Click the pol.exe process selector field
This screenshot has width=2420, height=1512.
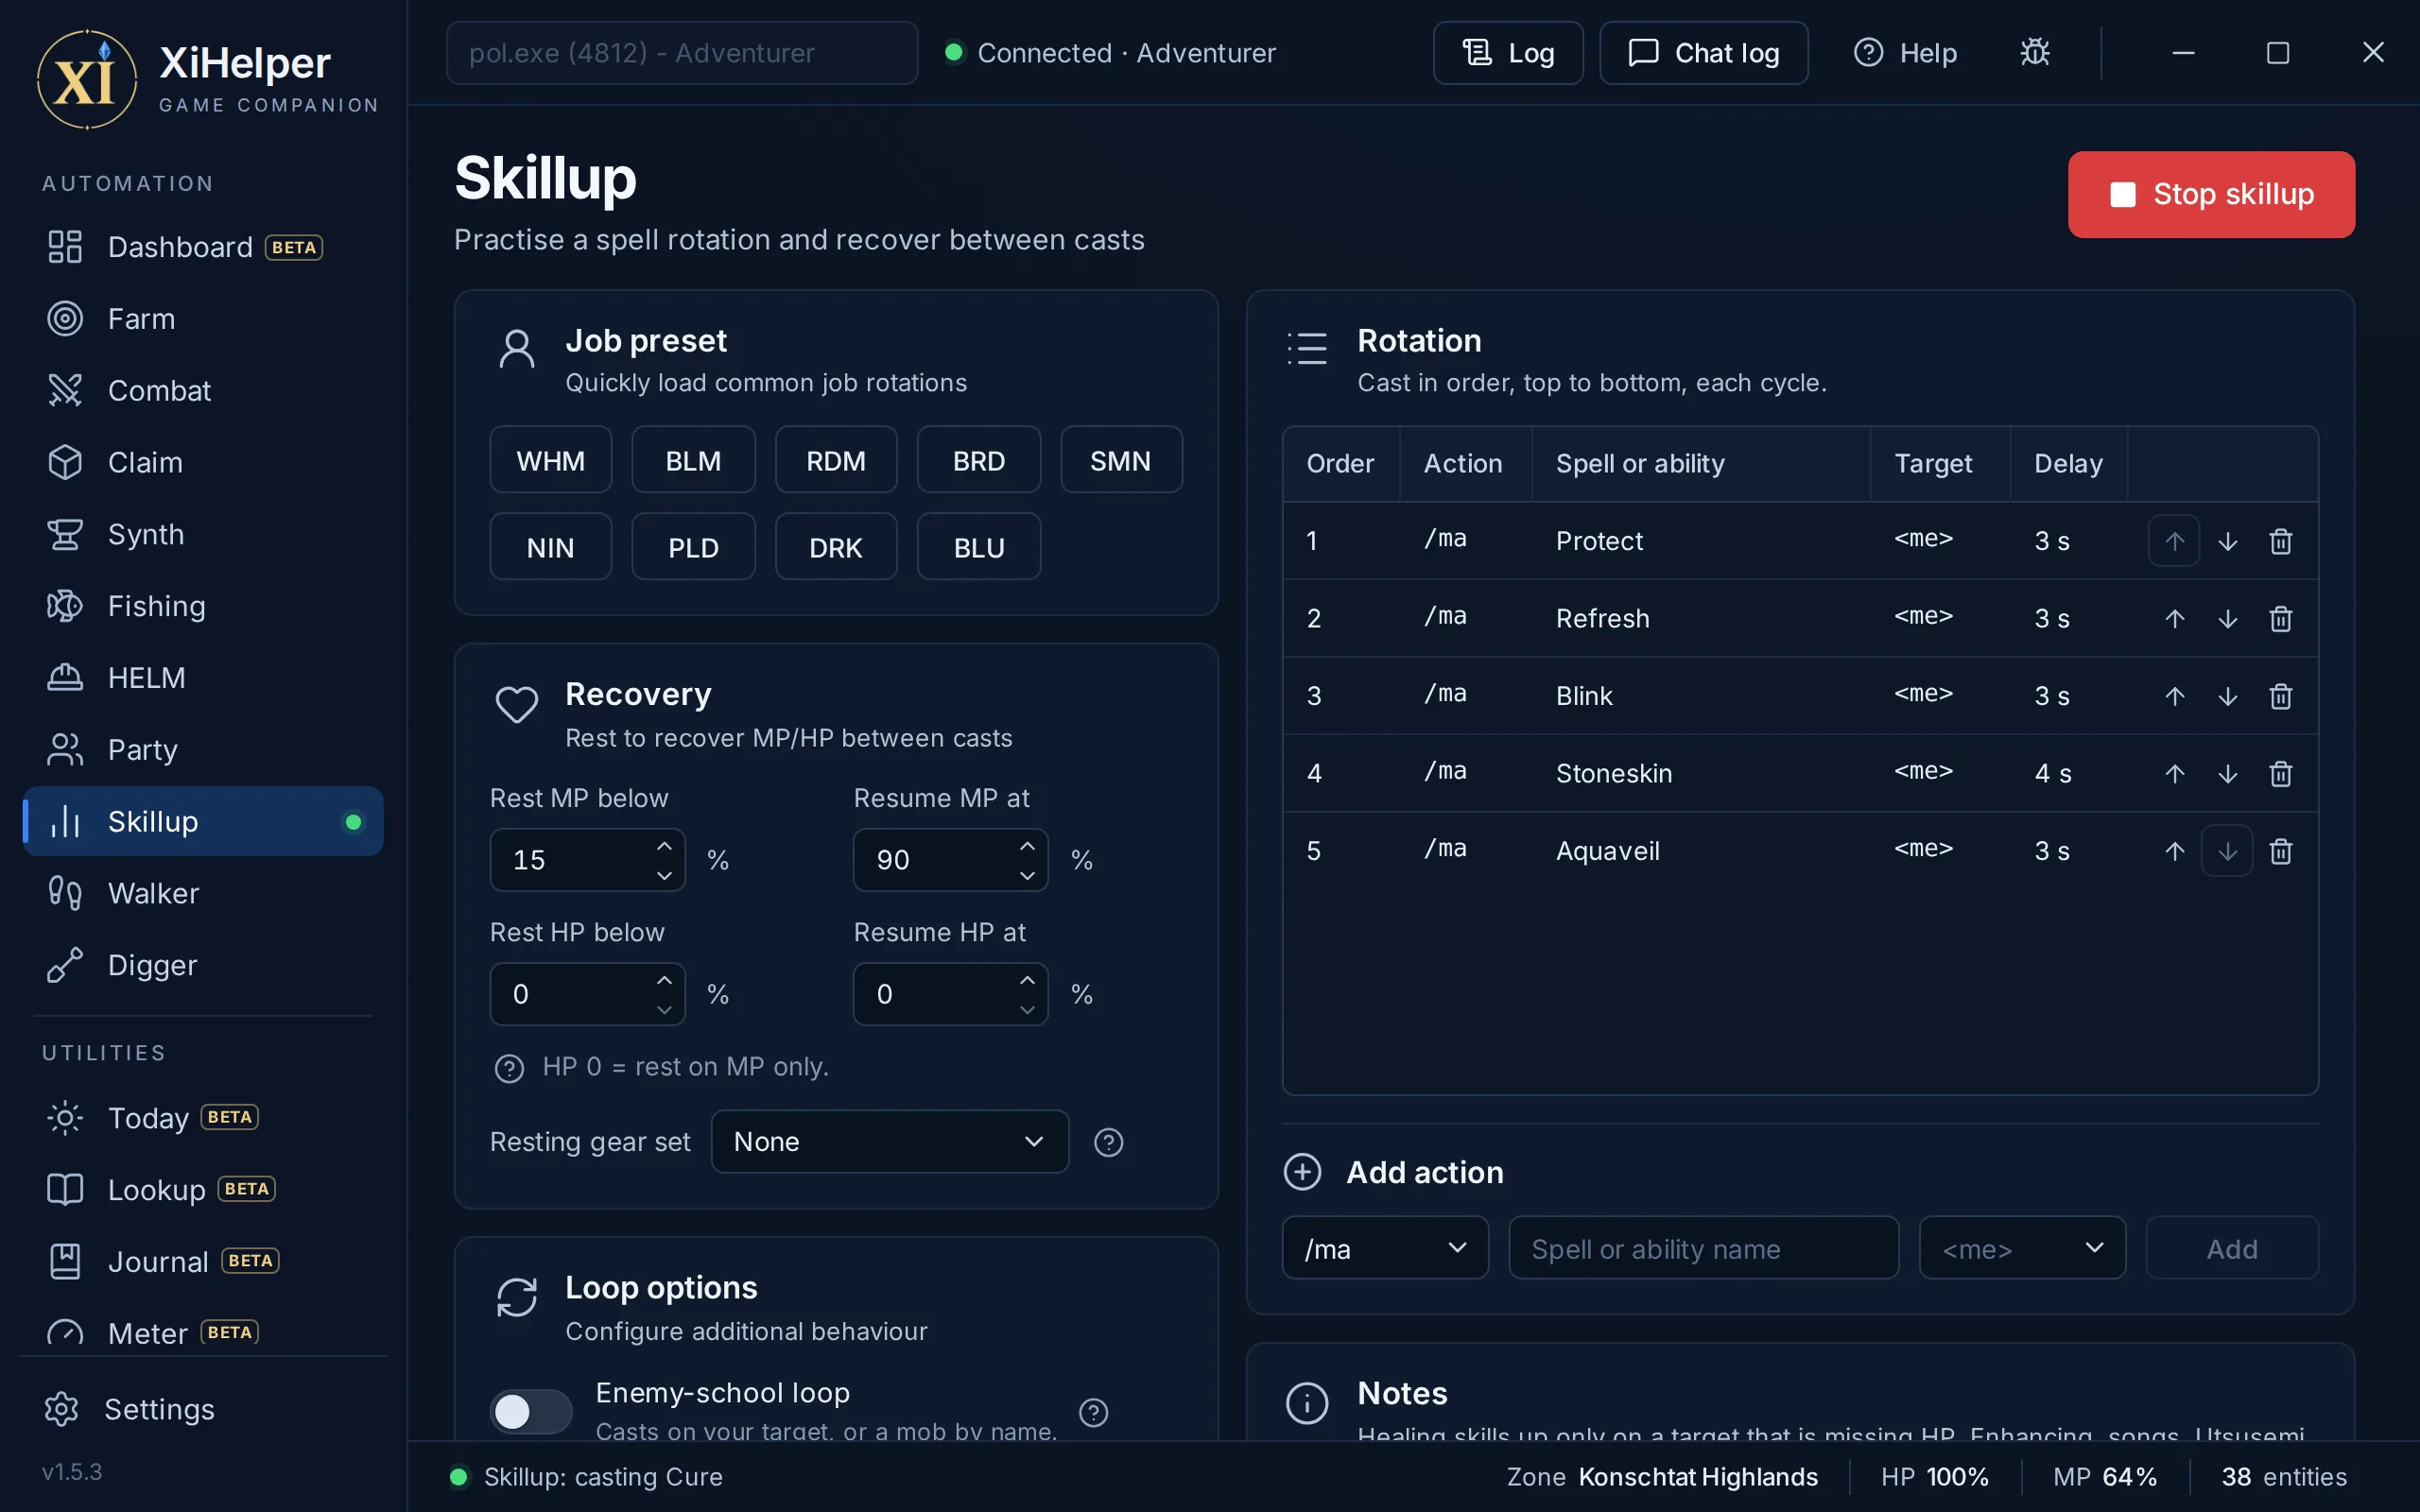coord(681,52)
